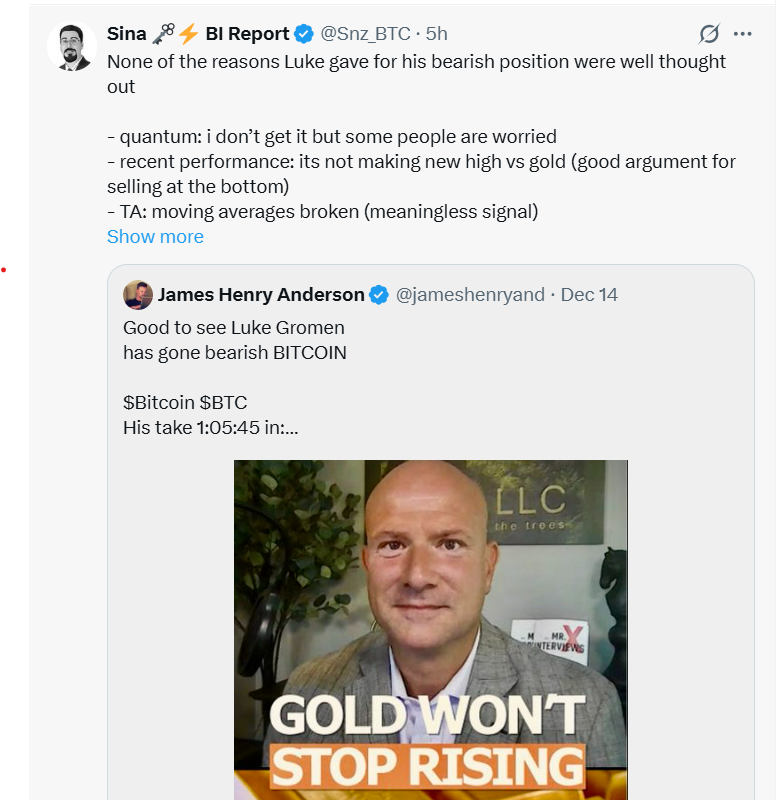
Task: Click James Henry Anderson's small avatar
Action: (137, 295)
